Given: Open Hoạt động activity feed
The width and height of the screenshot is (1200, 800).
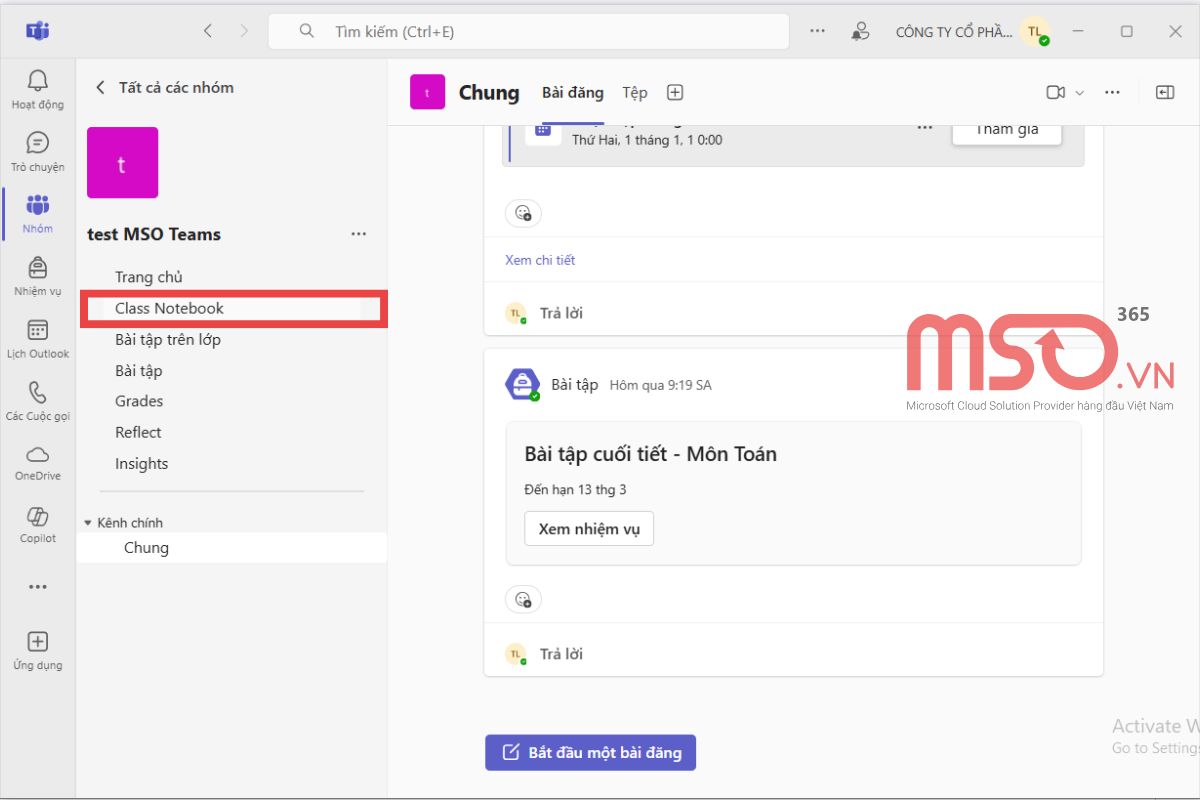Looking at the screenshot, I should (38, 89).
